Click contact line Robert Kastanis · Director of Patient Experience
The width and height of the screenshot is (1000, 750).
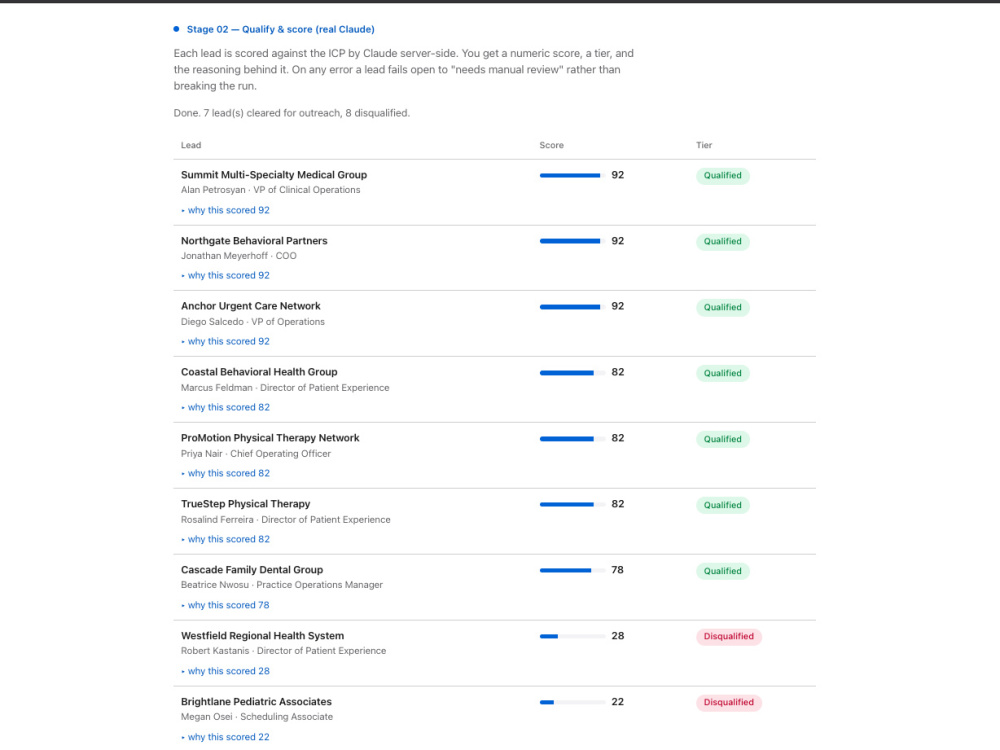click(283, 651)
